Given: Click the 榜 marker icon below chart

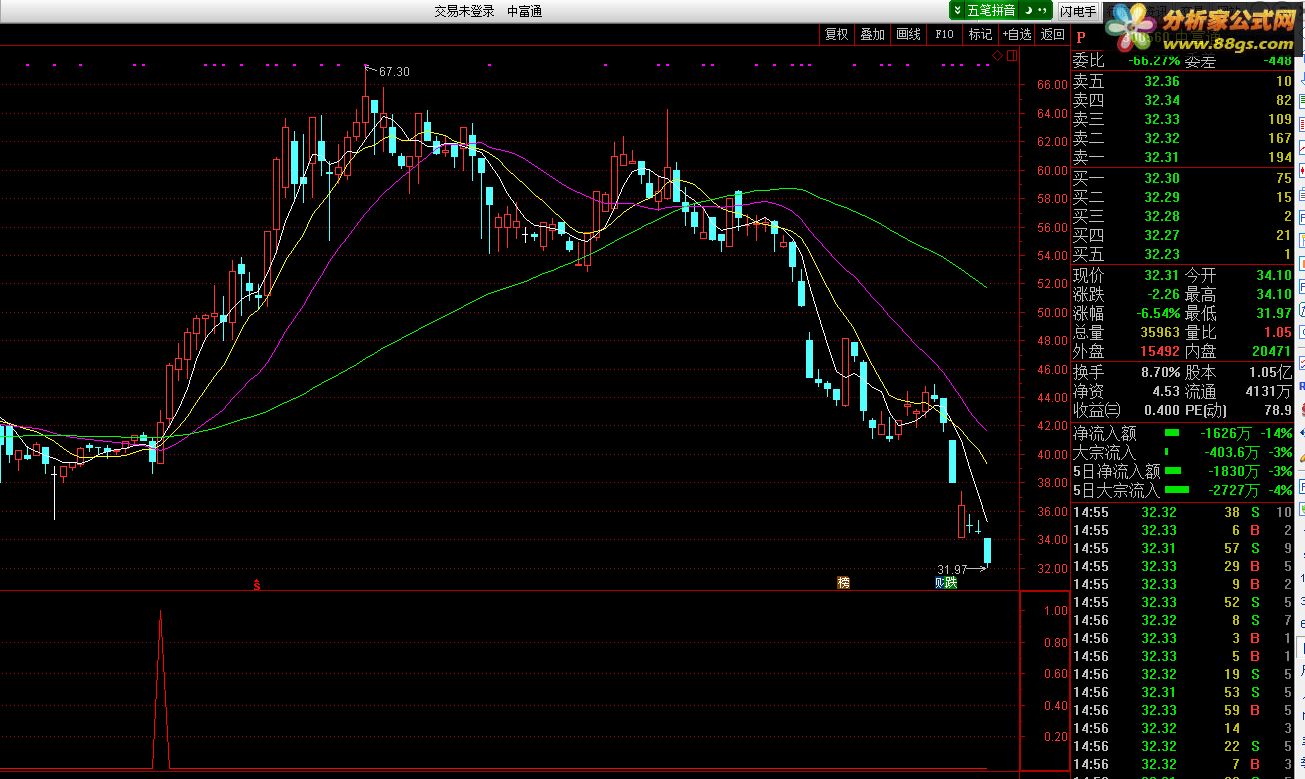Looking at the screenshot, I should pos(843,583).
